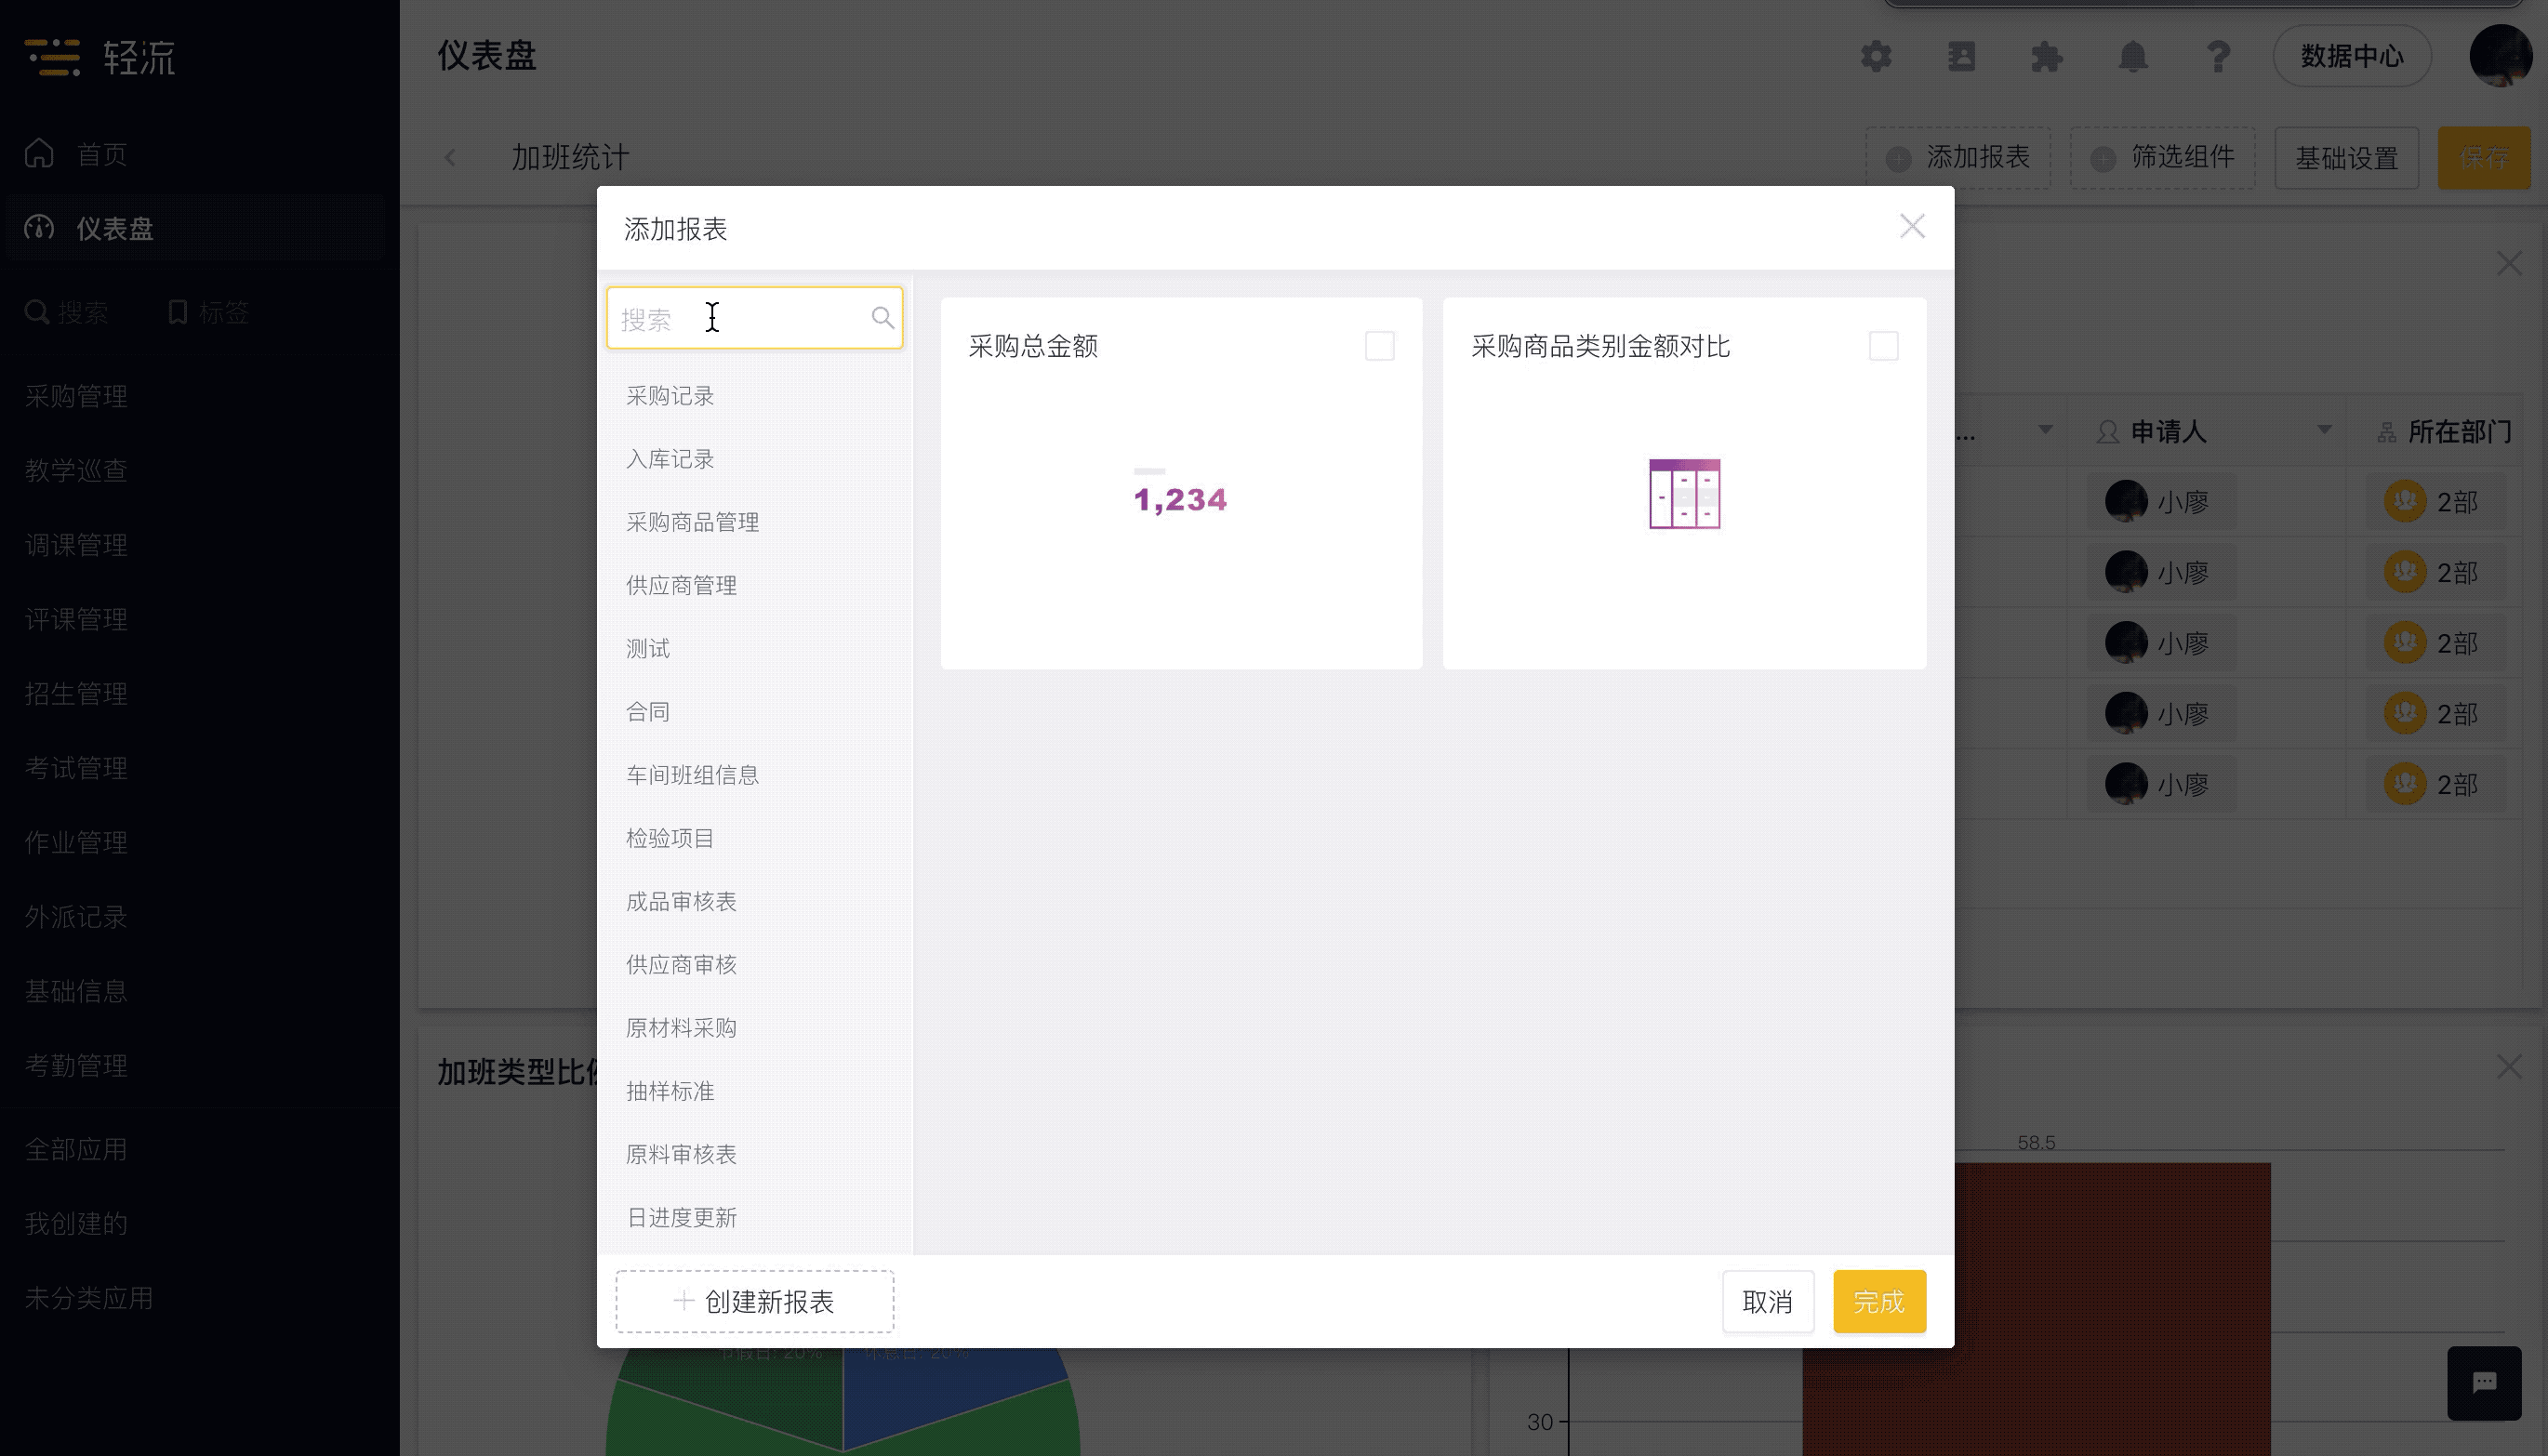Viewport: 2548px width, 1456px height.
Task: Click the 添加报表 toolbar button
Action: (1957, 158)
